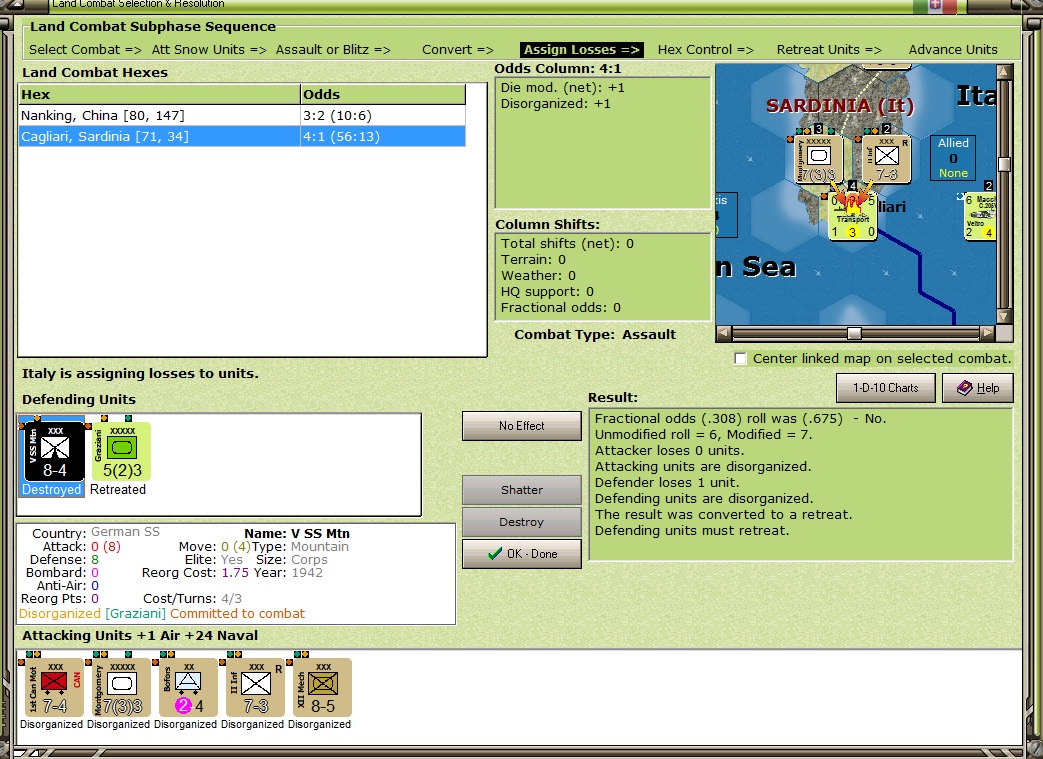This screenshot has width=1043, height=759.
Task: Enable center linked map on selected combat
Action: click(740, 359)
